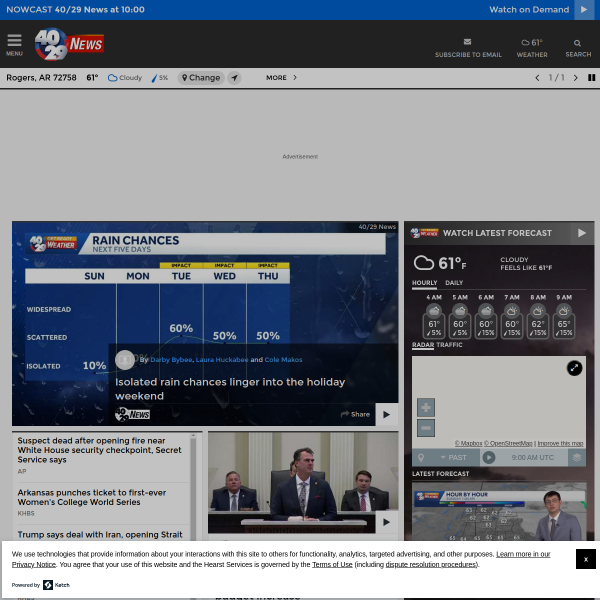Open radar map layers icon
Viewport: 600px width, 600px height.
point(577,458)
